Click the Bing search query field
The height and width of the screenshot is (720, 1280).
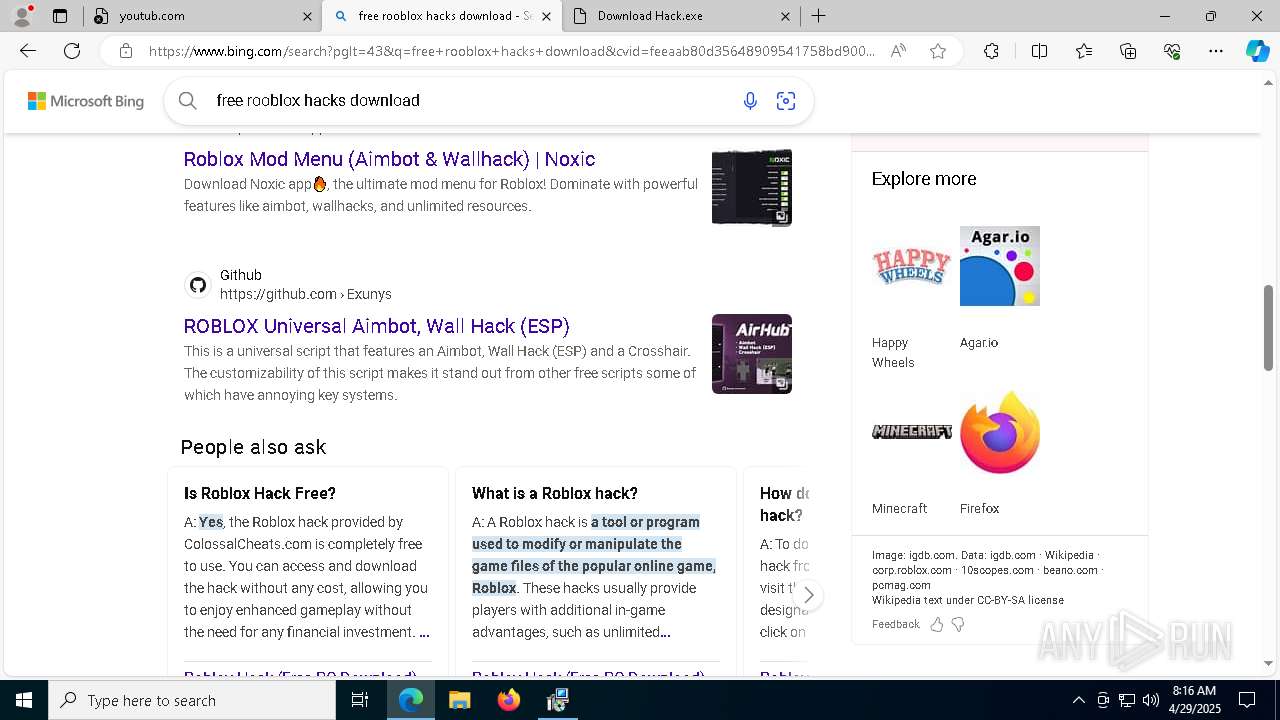point(470,100)
